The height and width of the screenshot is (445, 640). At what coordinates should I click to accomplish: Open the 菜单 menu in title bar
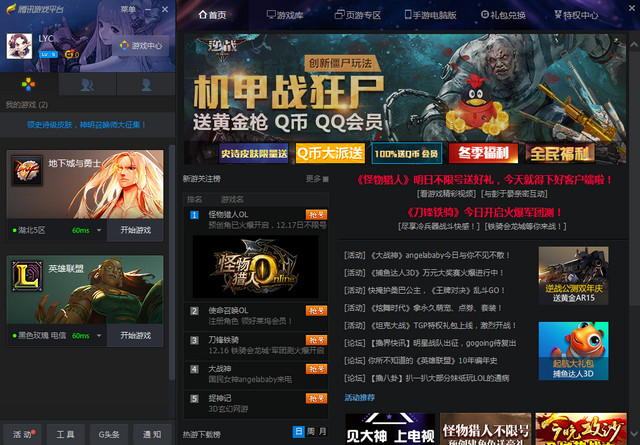coord(129,9)
